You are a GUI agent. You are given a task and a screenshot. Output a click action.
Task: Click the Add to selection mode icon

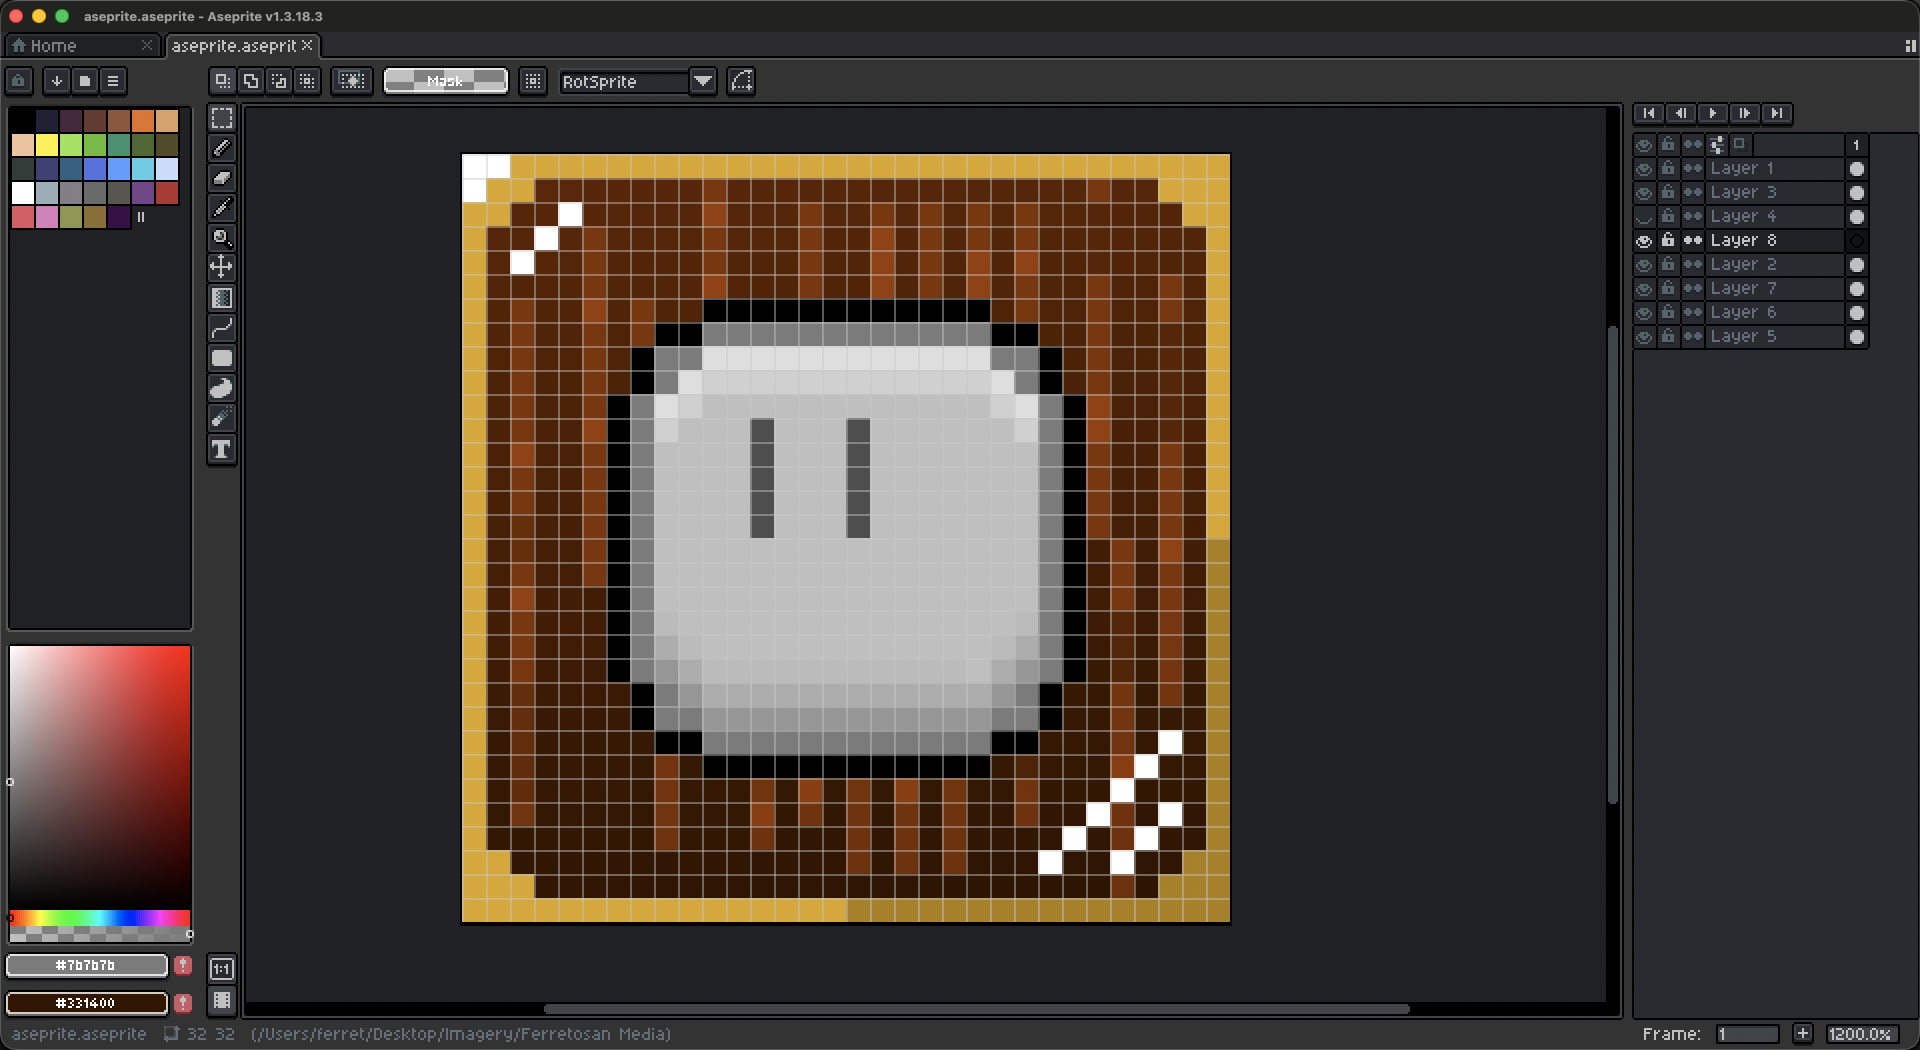coord(251,81)
